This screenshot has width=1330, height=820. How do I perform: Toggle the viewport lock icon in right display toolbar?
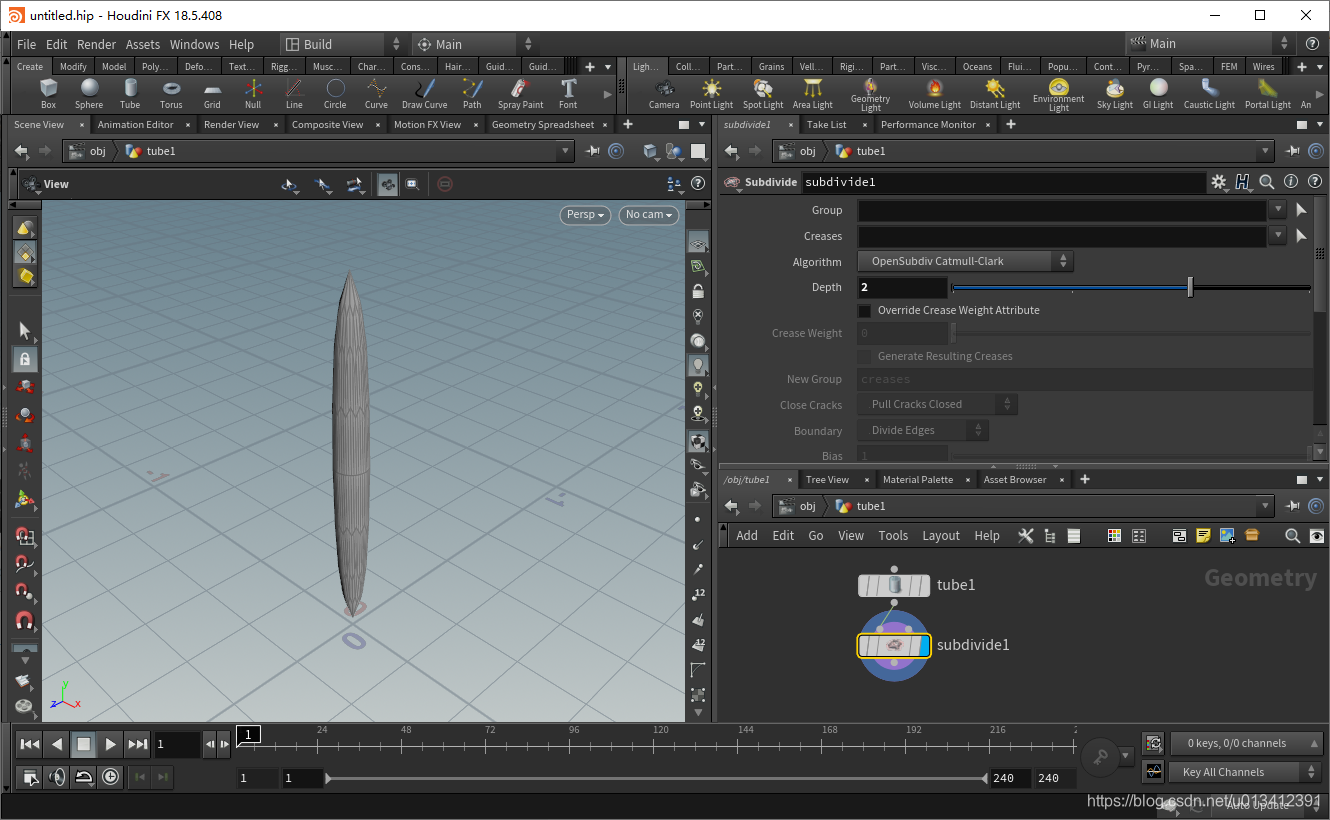(x=698, y=292)
